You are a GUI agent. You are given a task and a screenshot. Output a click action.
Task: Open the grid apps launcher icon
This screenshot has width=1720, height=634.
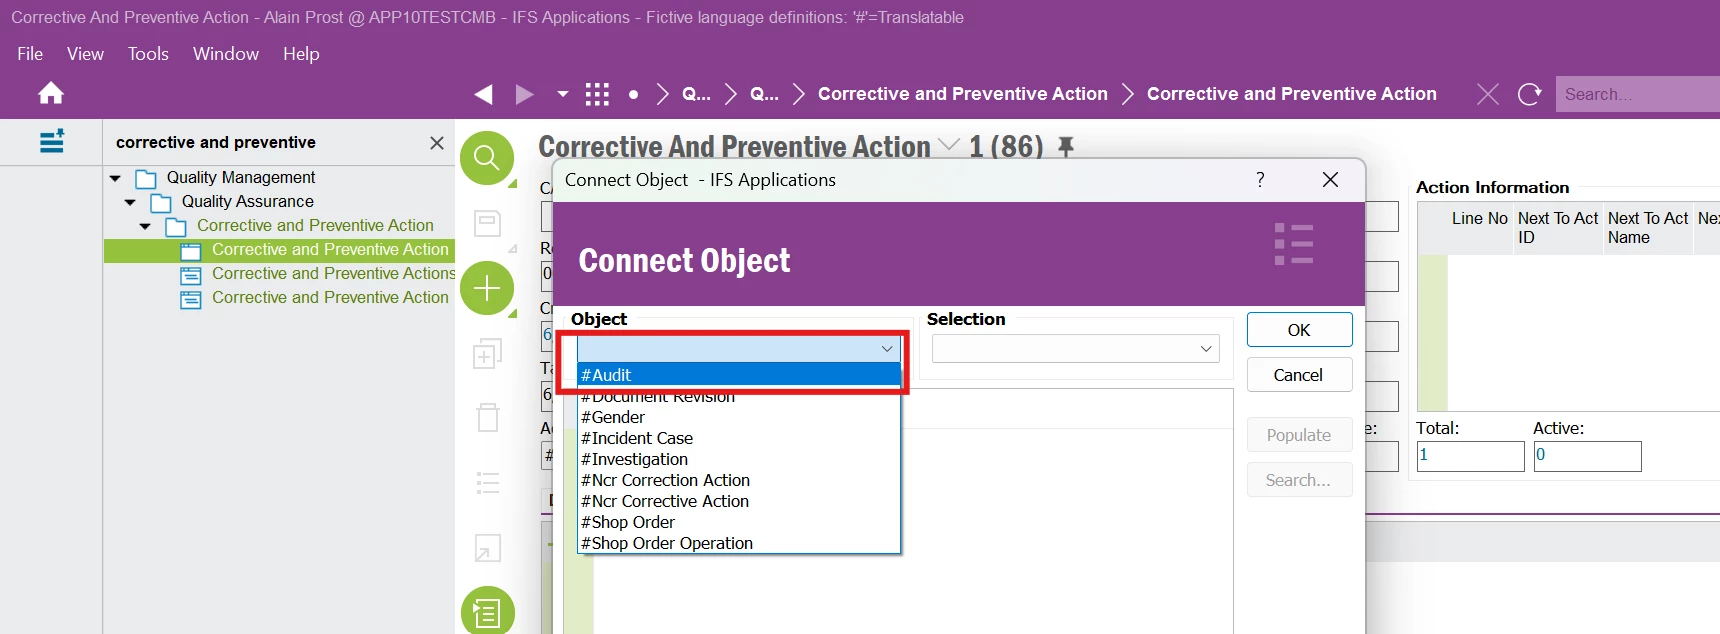click(x=597, y=94)
